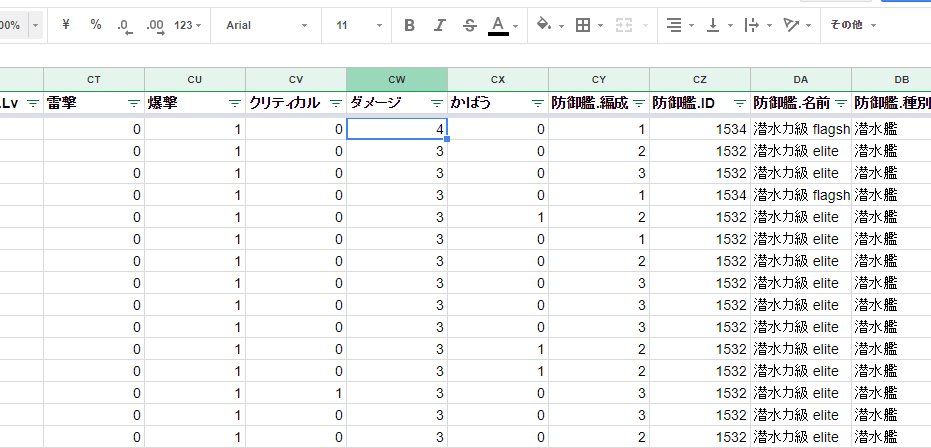Open the その他 more menu
Image resolution: width=931 pixels, height=448 pixels.
(853, 25)
